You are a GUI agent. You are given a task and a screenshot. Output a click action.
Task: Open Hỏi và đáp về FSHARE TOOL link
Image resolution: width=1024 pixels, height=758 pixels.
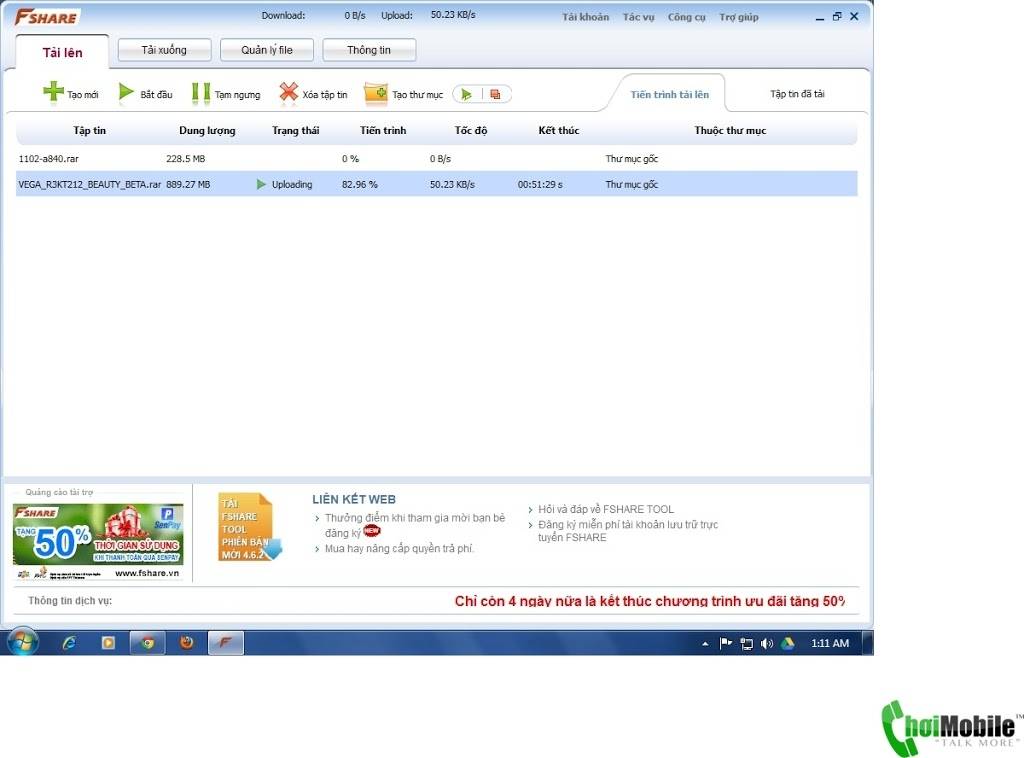605,509
